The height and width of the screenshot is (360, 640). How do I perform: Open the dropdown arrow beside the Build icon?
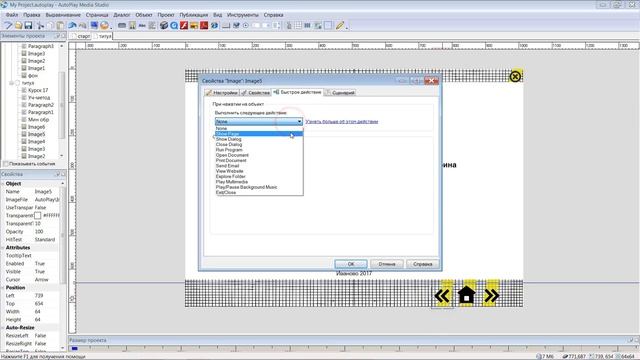point(110,27)
